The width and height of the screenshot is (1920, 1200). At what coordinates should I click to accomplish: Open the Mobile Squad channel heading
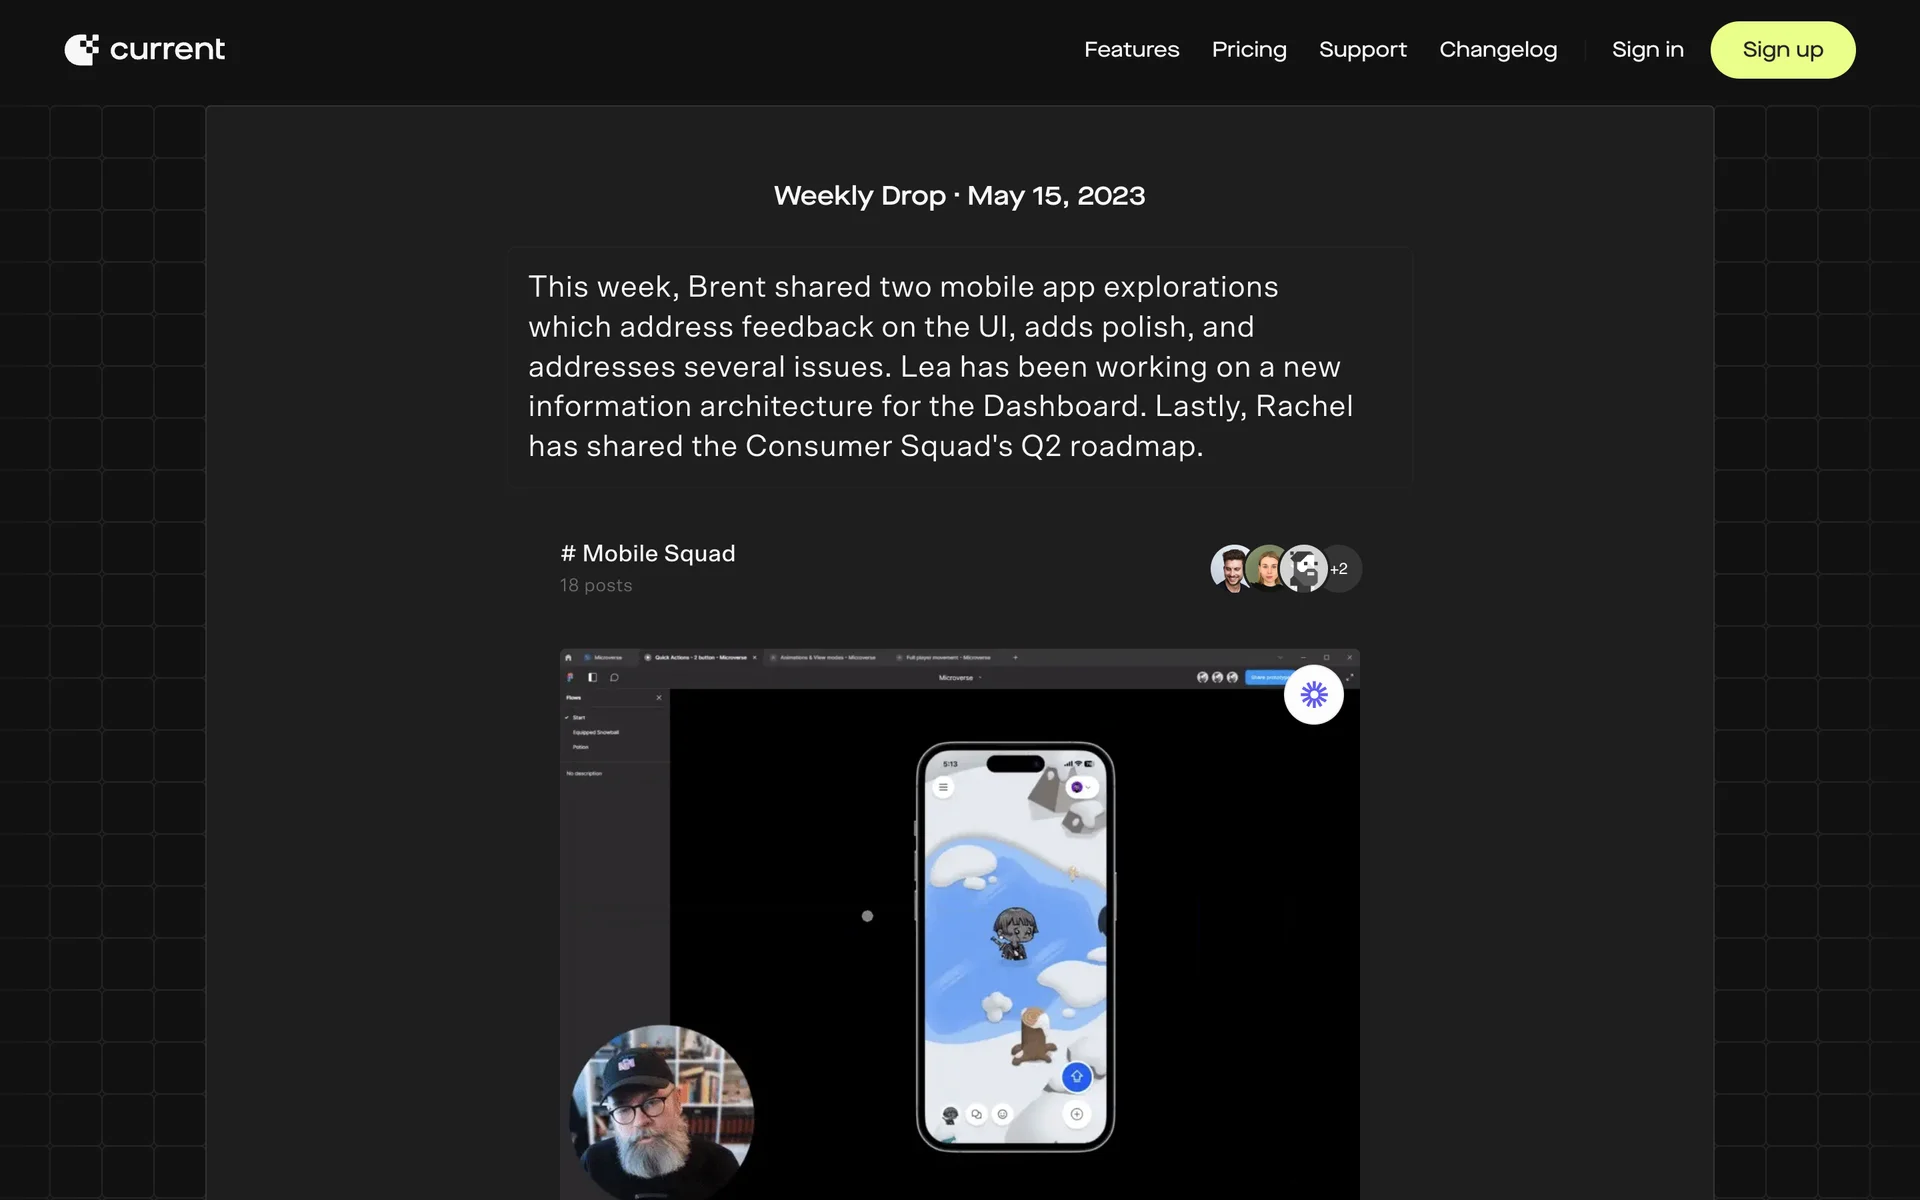648,553
